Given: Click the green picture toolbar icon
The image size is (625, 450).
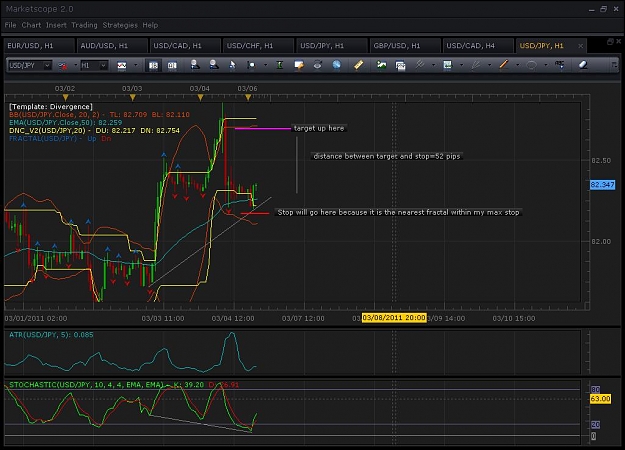Looking at the screenshot, I should [381, 65].
